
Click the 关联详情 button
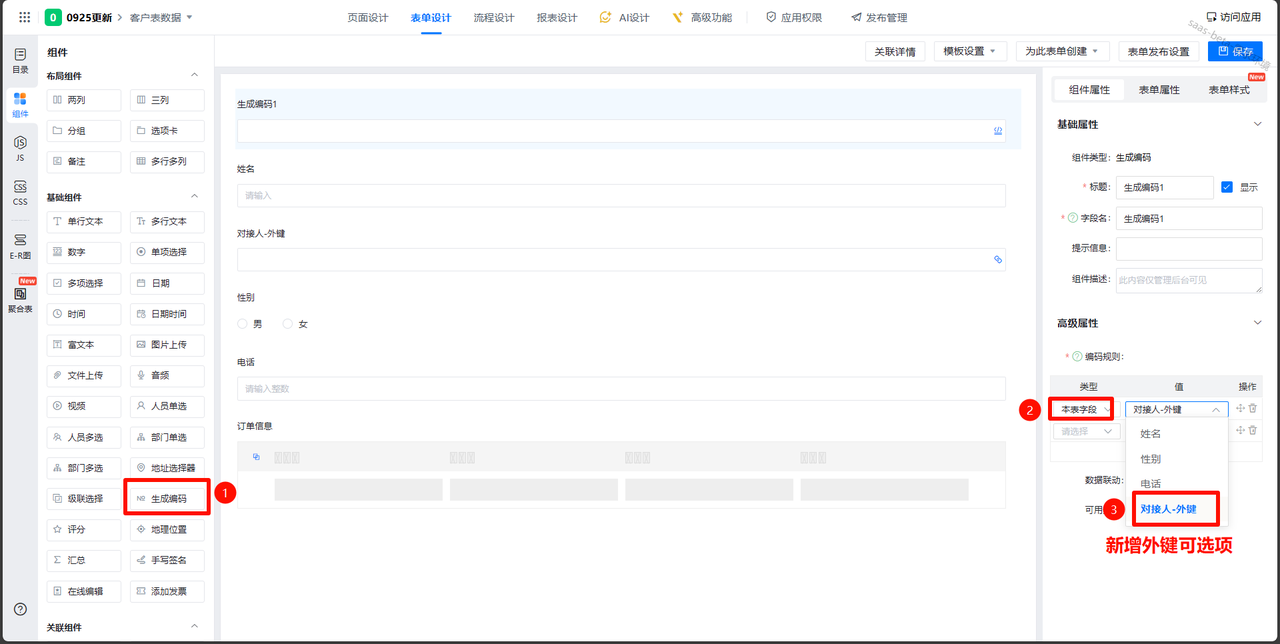[x=894, y=52]
